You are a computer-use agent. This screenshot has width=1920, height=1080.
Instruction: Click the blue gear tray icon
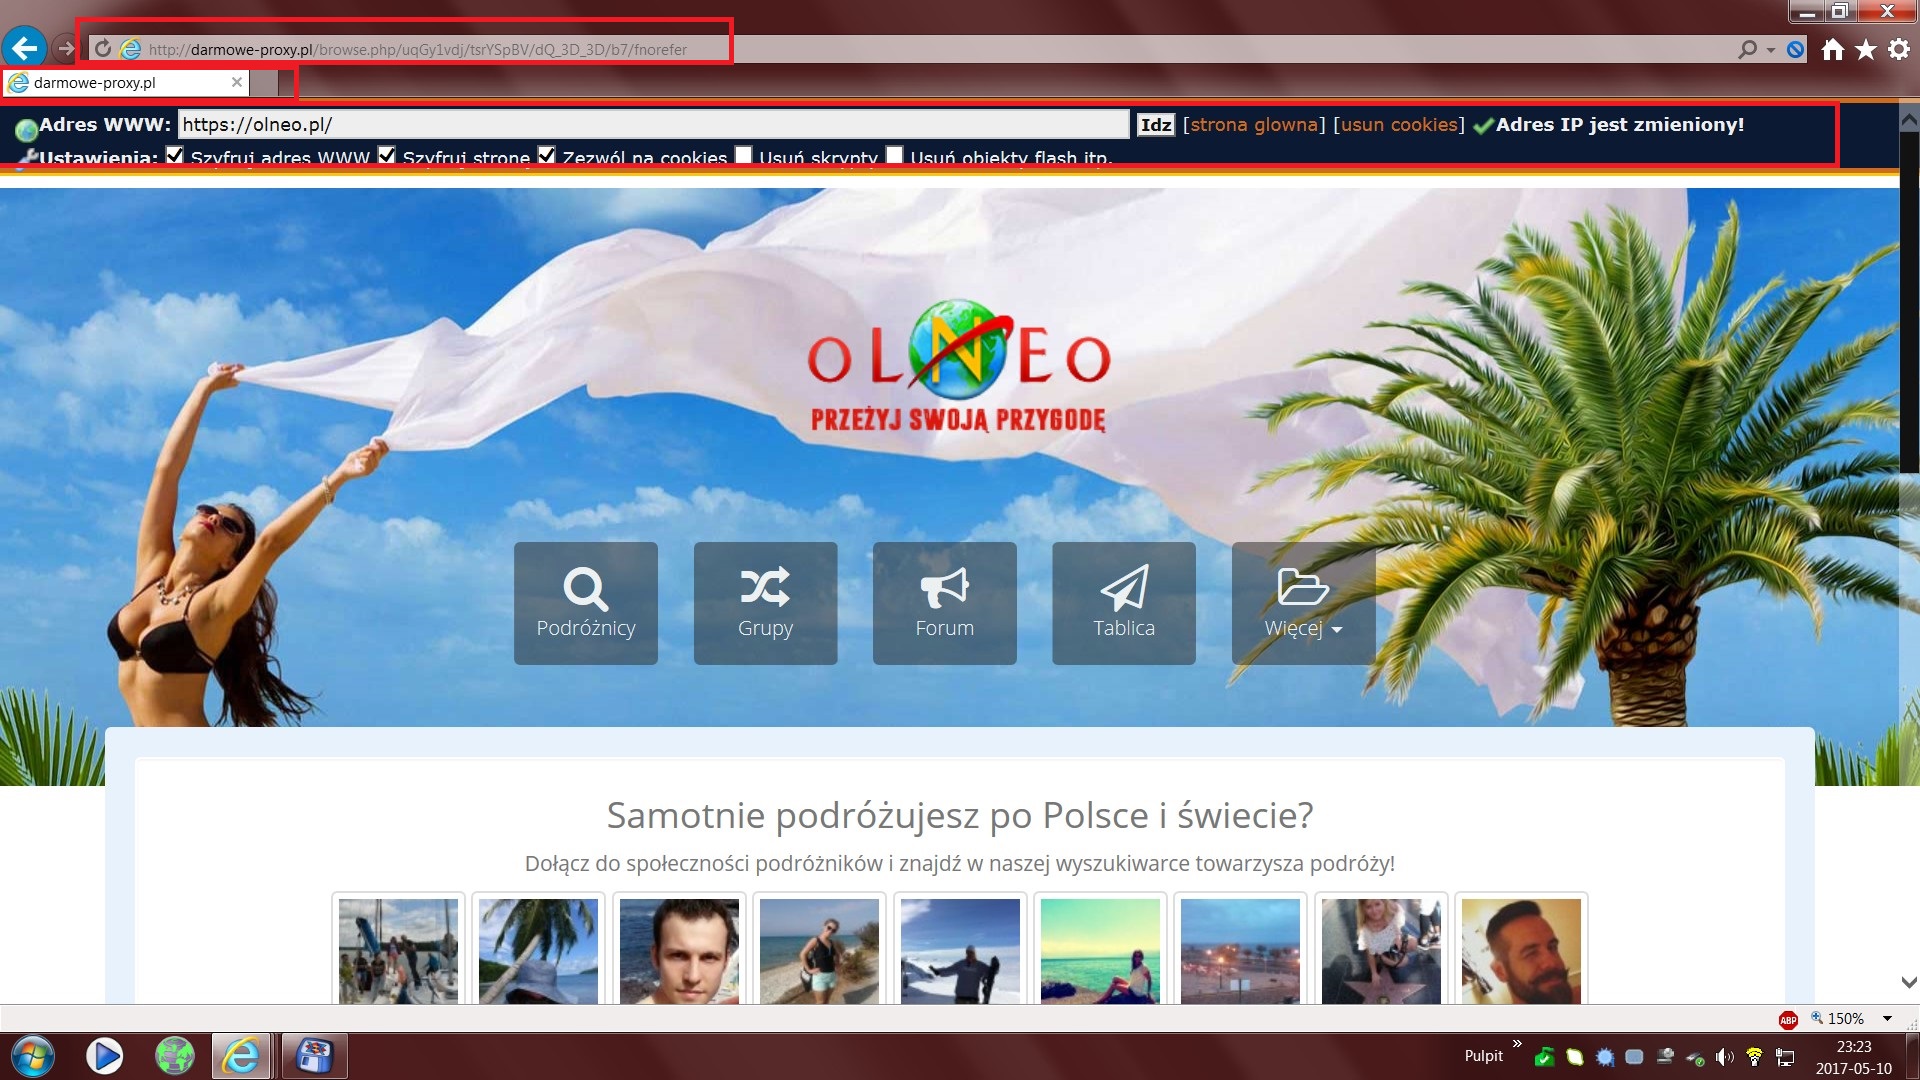click(x=1605, y=1057)
